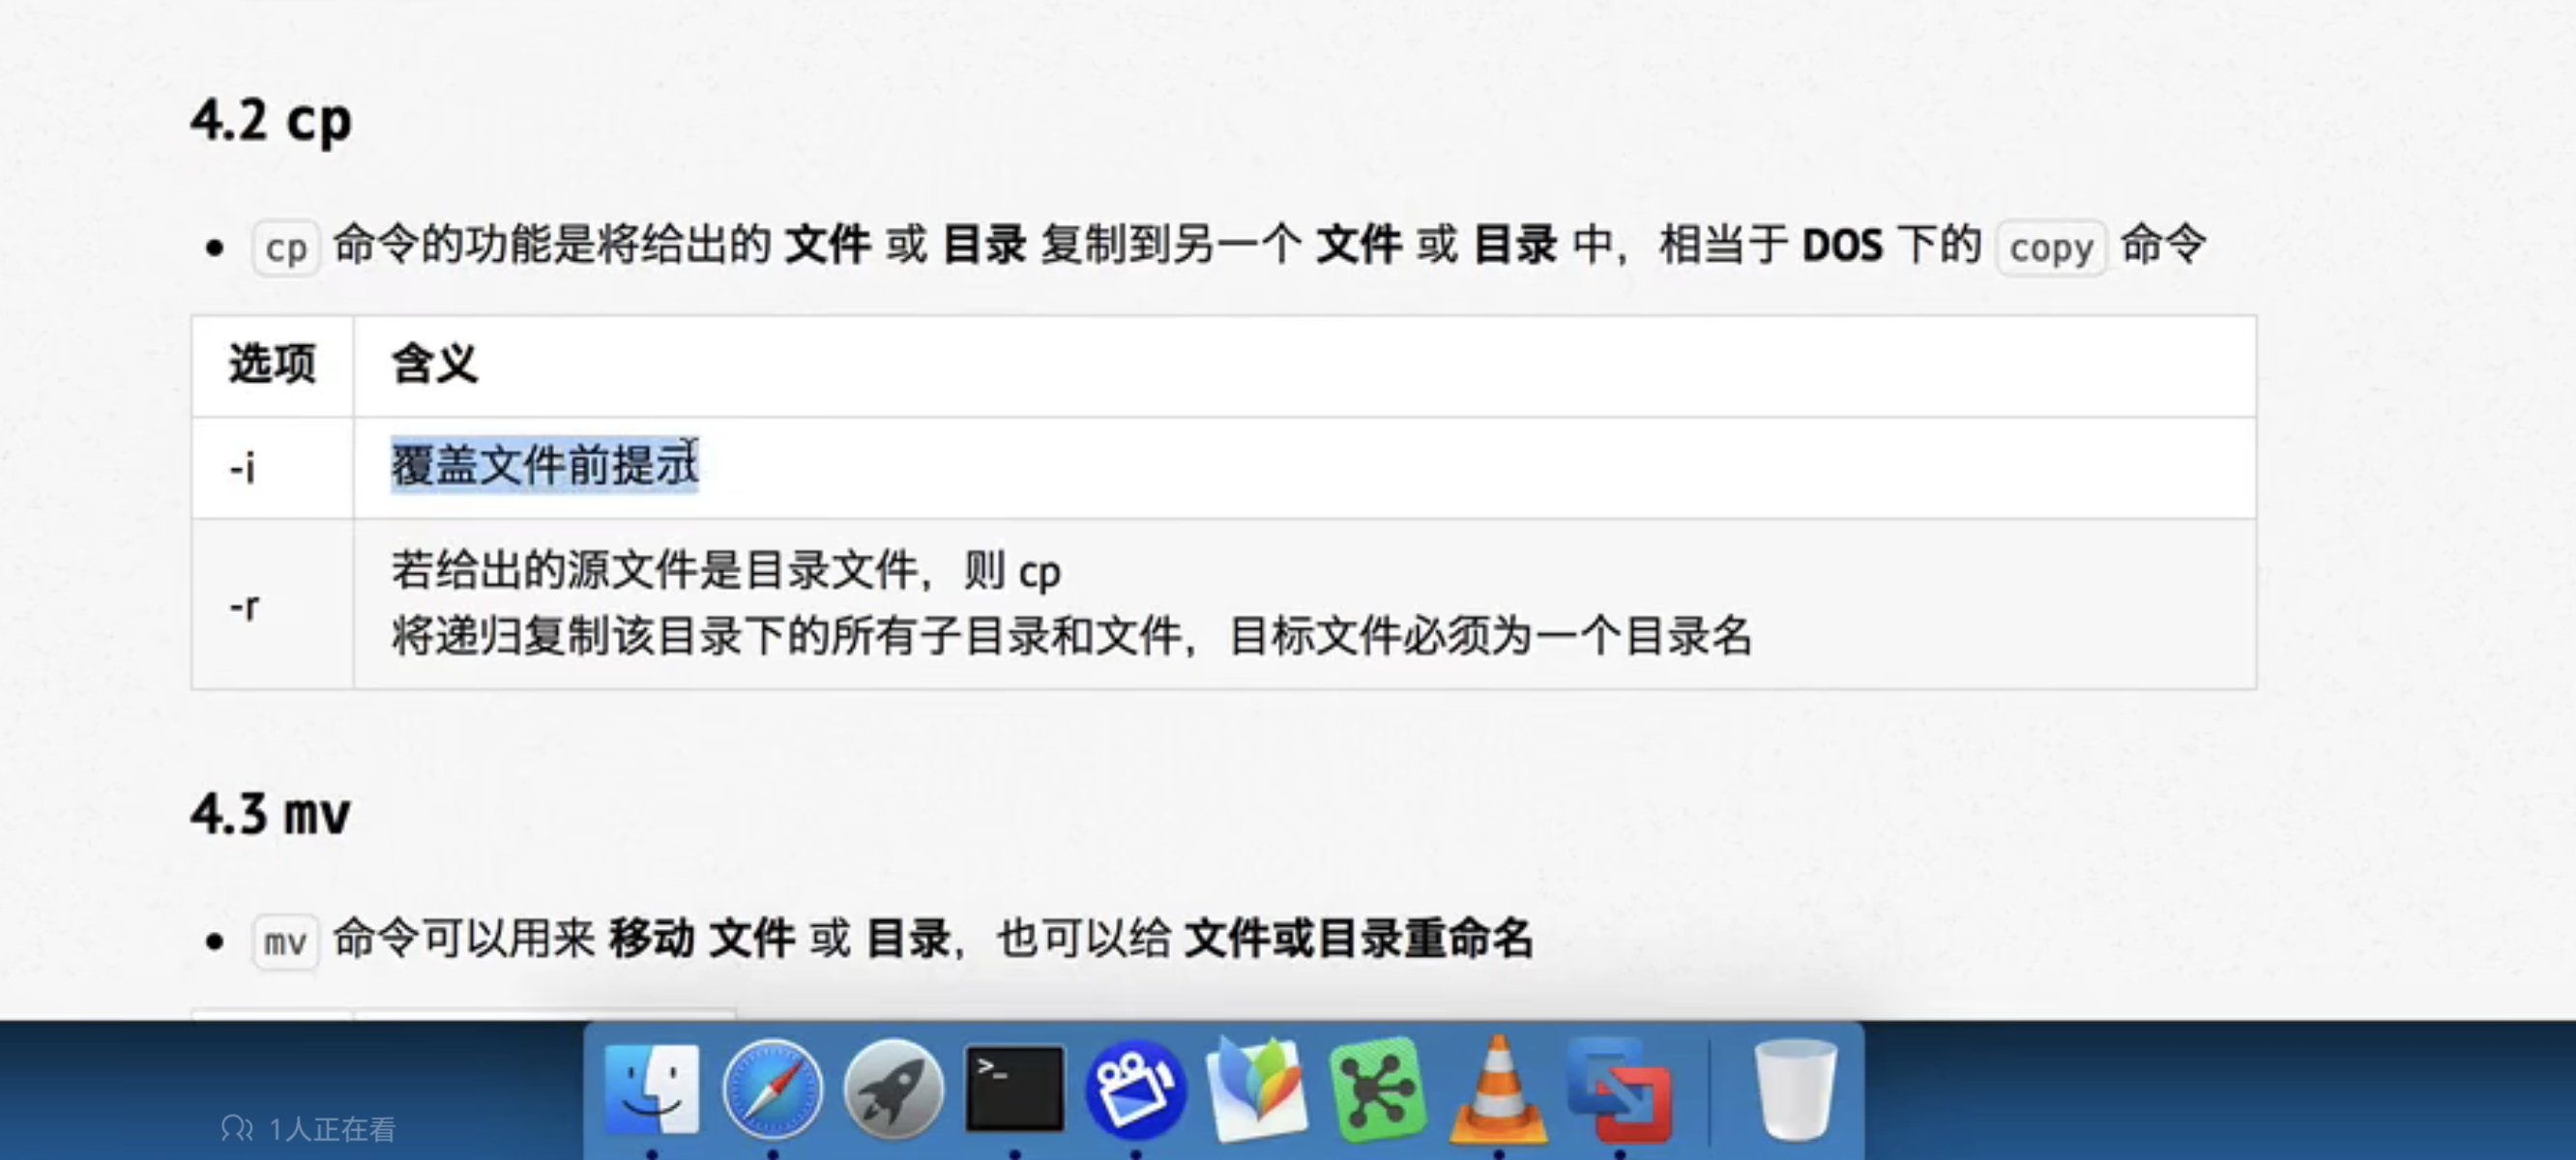Click the '1人正在看' viewer count label
2576x1160 pixels.
pyautogui.click(x=308, y=1129)
